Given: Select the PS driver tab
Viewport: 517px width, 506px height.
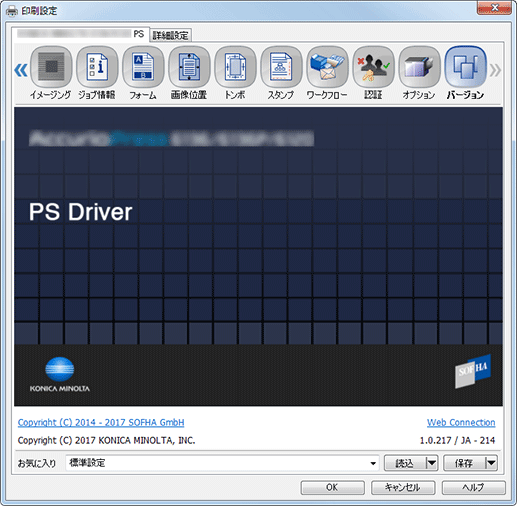Looking at the screenshot, I should [x=81, y=34].
